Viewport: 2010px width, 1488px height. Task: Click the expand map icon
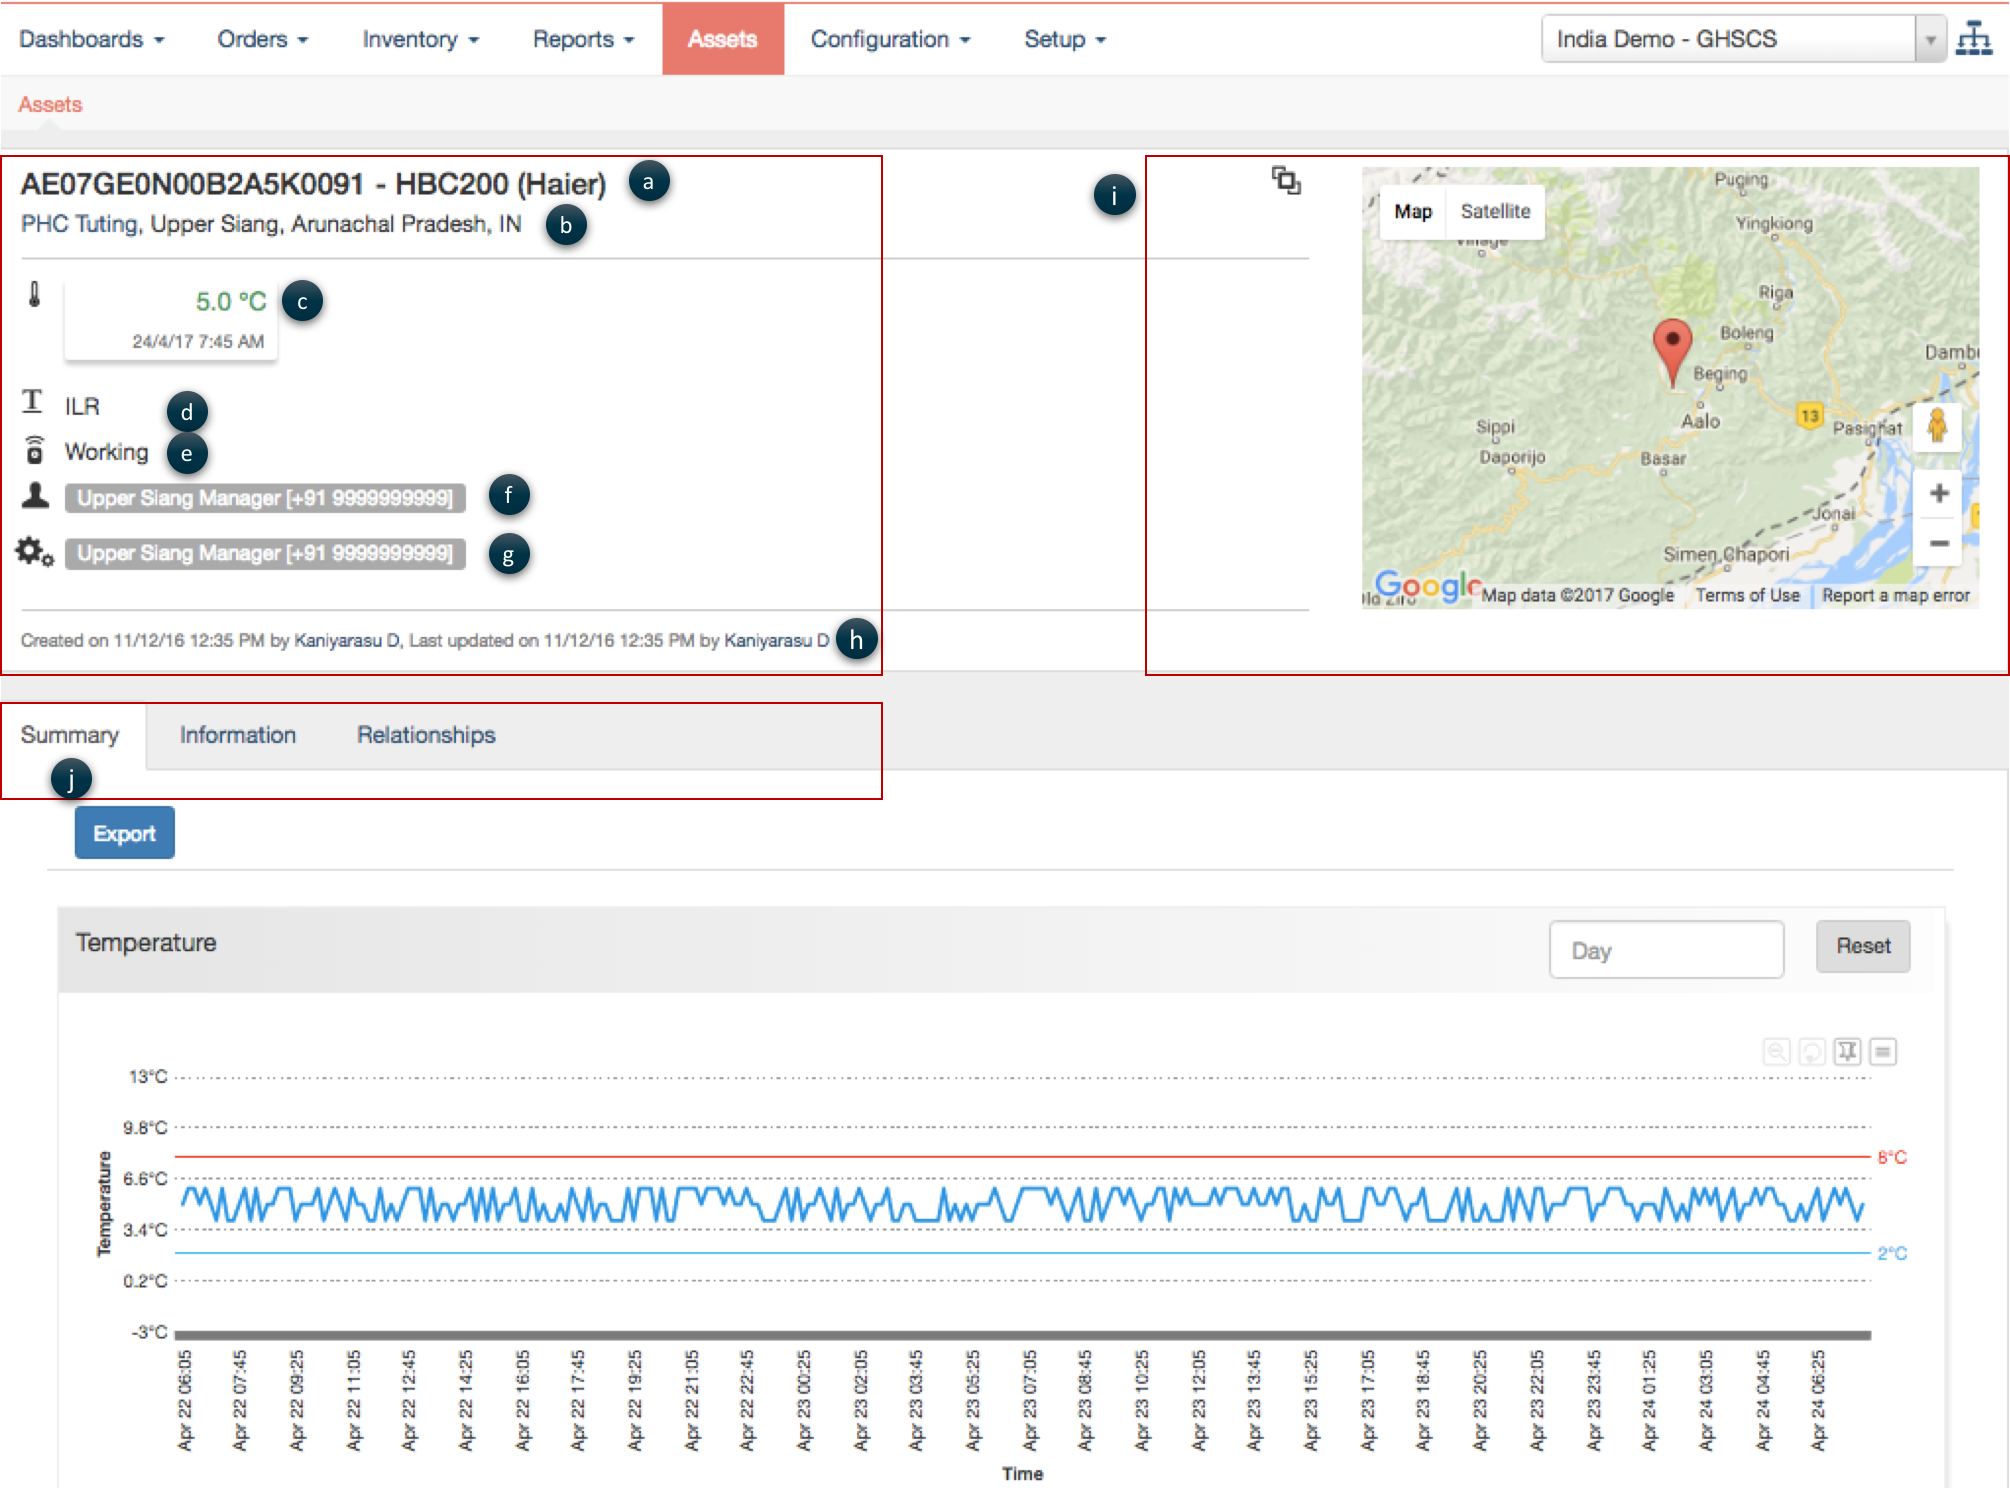click(x=1286, y=181)
